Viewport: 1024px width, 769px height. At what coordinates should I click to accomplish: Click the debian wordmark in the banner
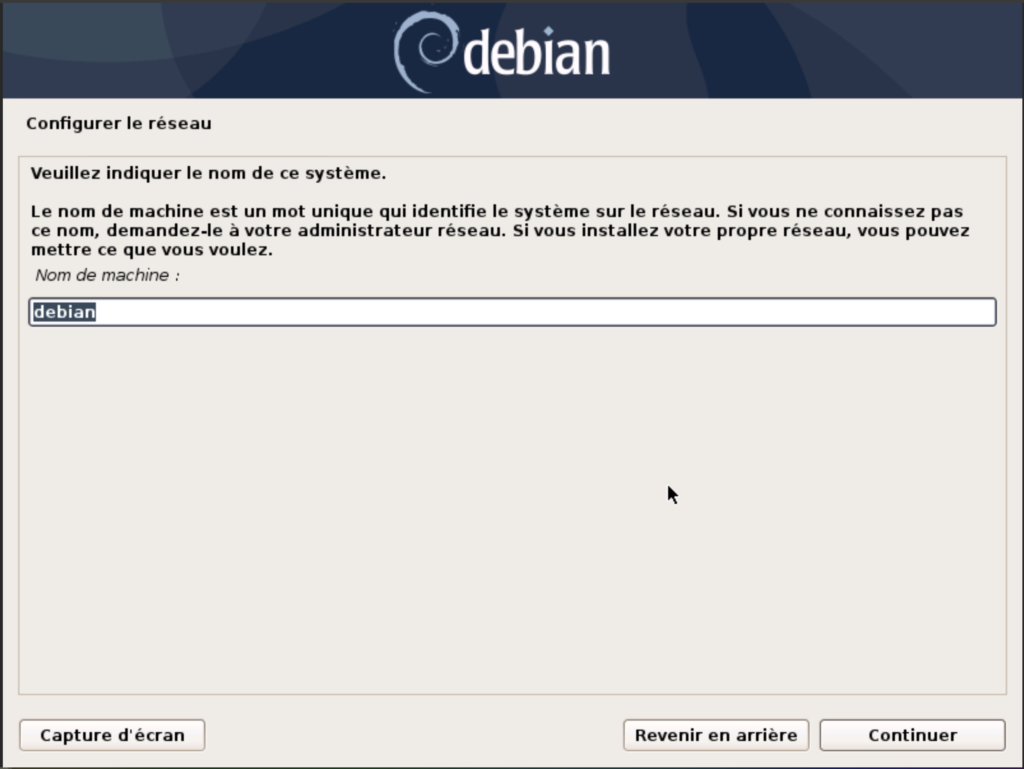click(536, 53)
